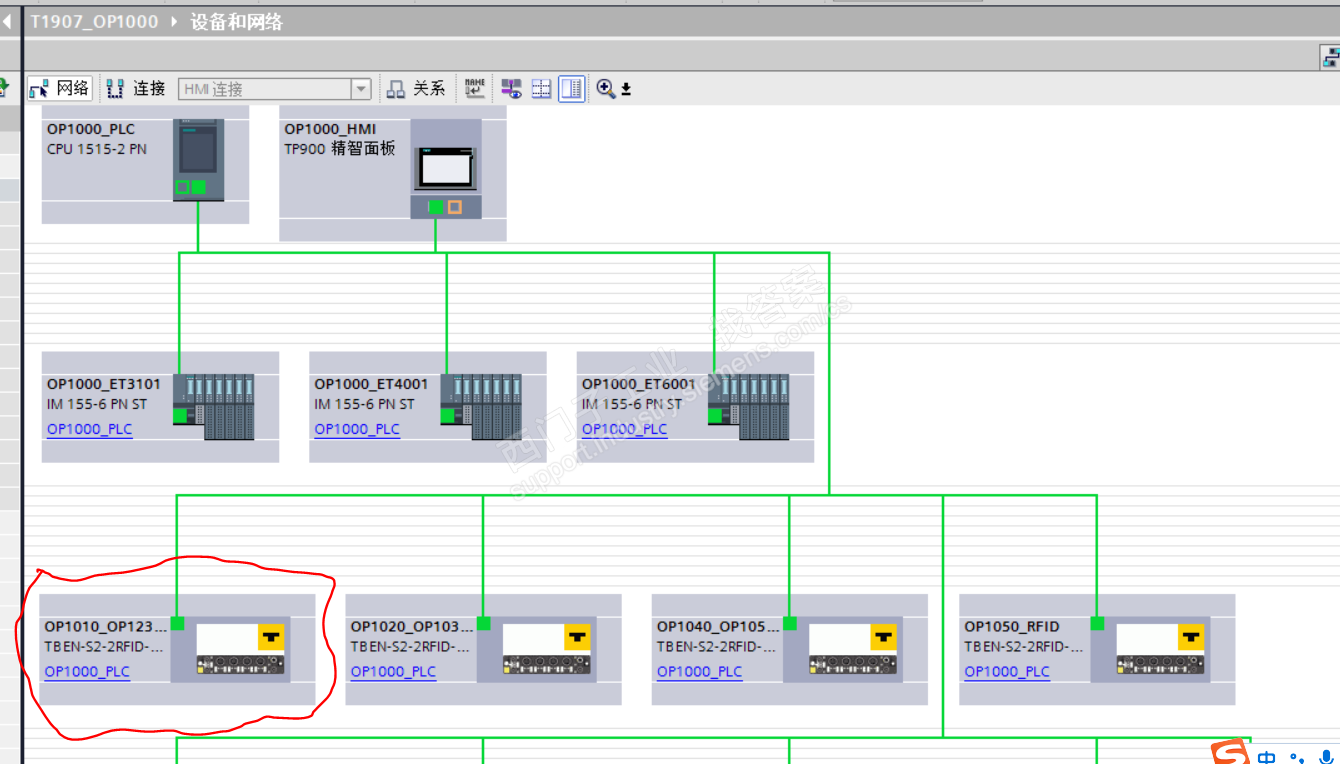
Task: Toggle the remember layout icon
Action: pos(571,89)
